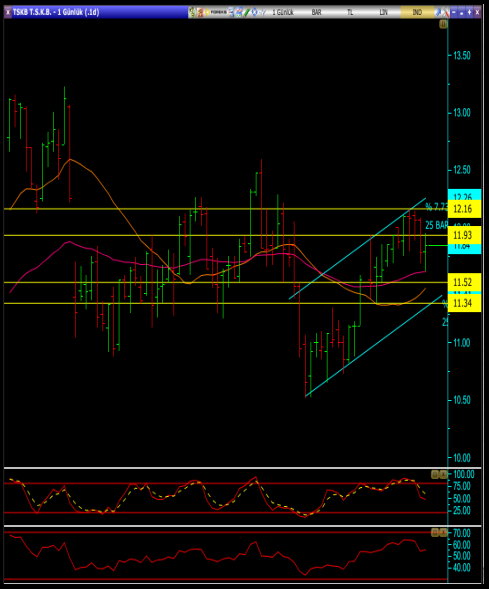Maximize the stochastic indicator panel
This screenshot has width=489, height=589.
pyautogui.click(x=435, y=474)
